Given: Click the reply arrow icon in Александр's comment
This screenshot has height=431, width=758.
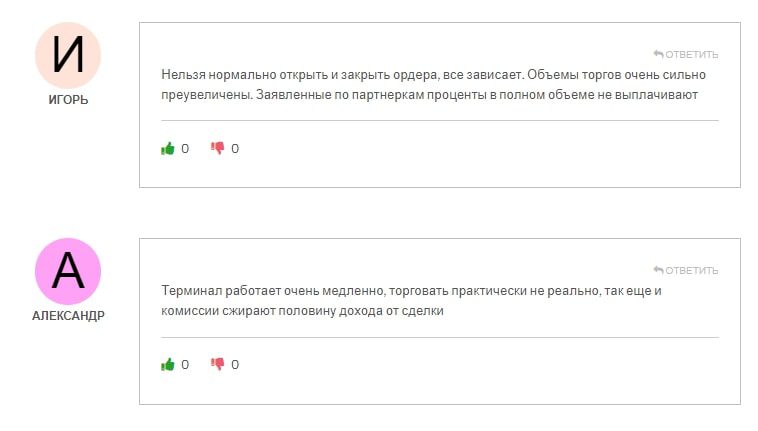Looking at the screenshot, I should (x=658, y=270).
